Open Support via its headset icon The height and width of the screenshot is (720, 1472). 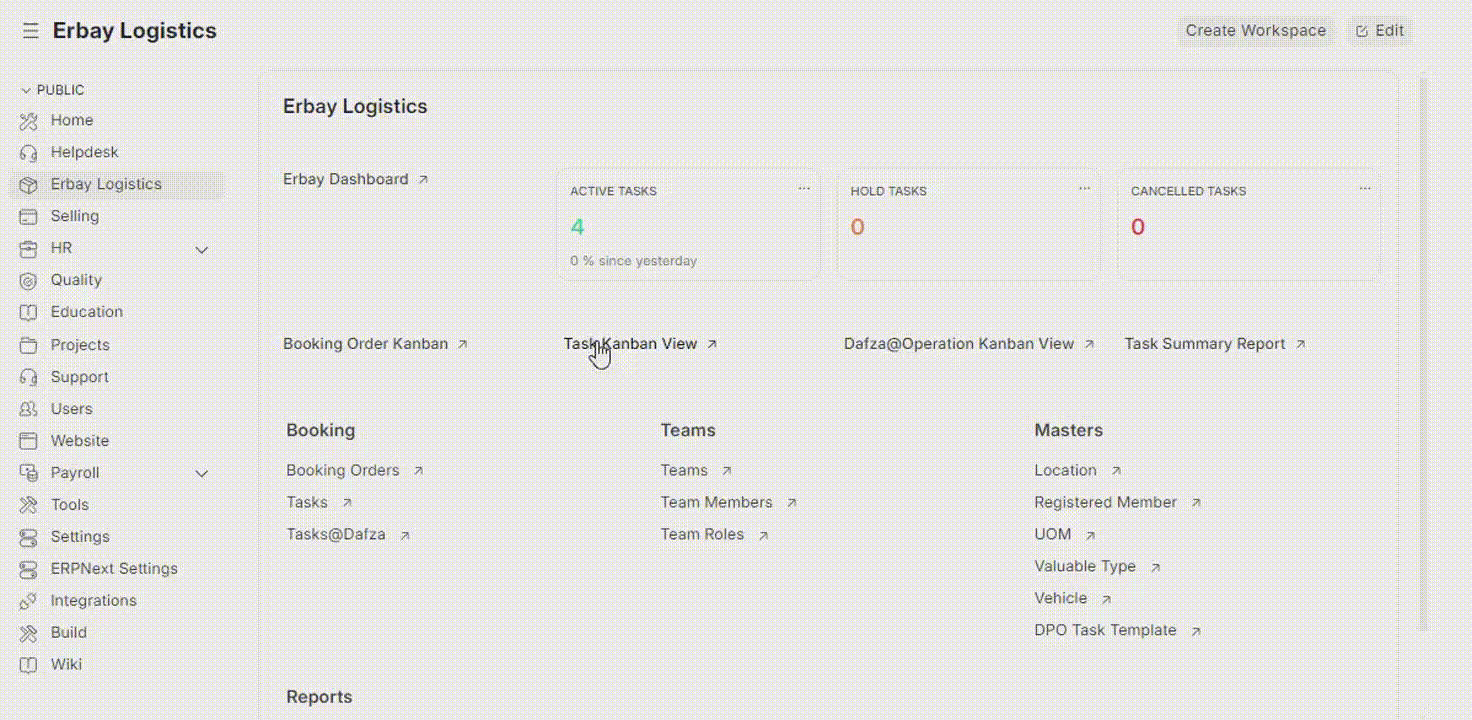[29, 377]
